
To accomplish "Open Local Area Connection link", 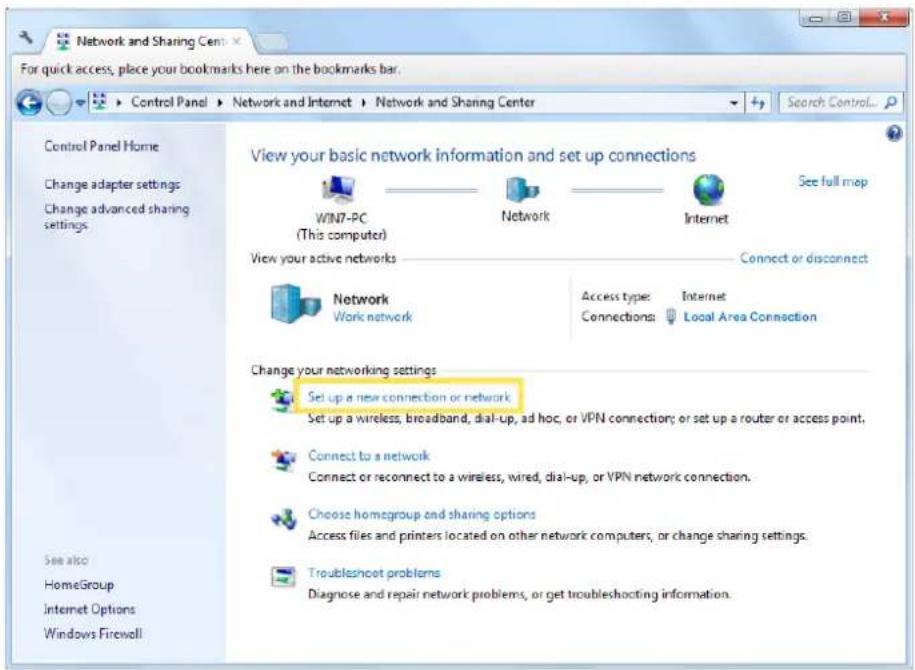I will [x=750, y=317].
